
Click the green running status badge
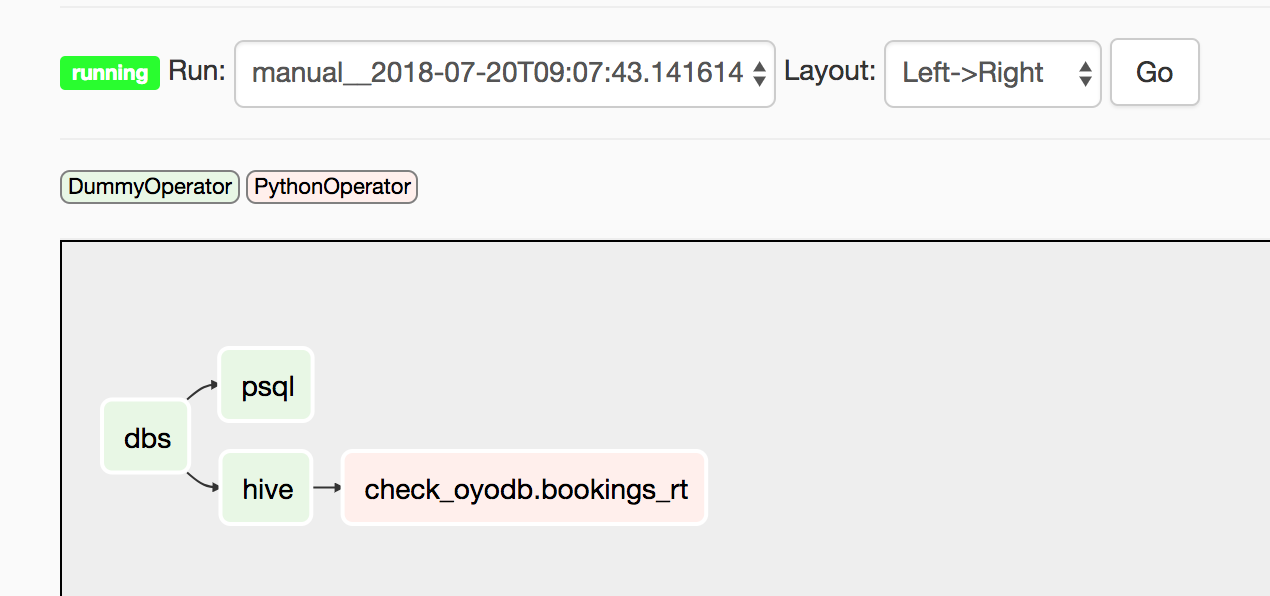[x=110, y=73]
